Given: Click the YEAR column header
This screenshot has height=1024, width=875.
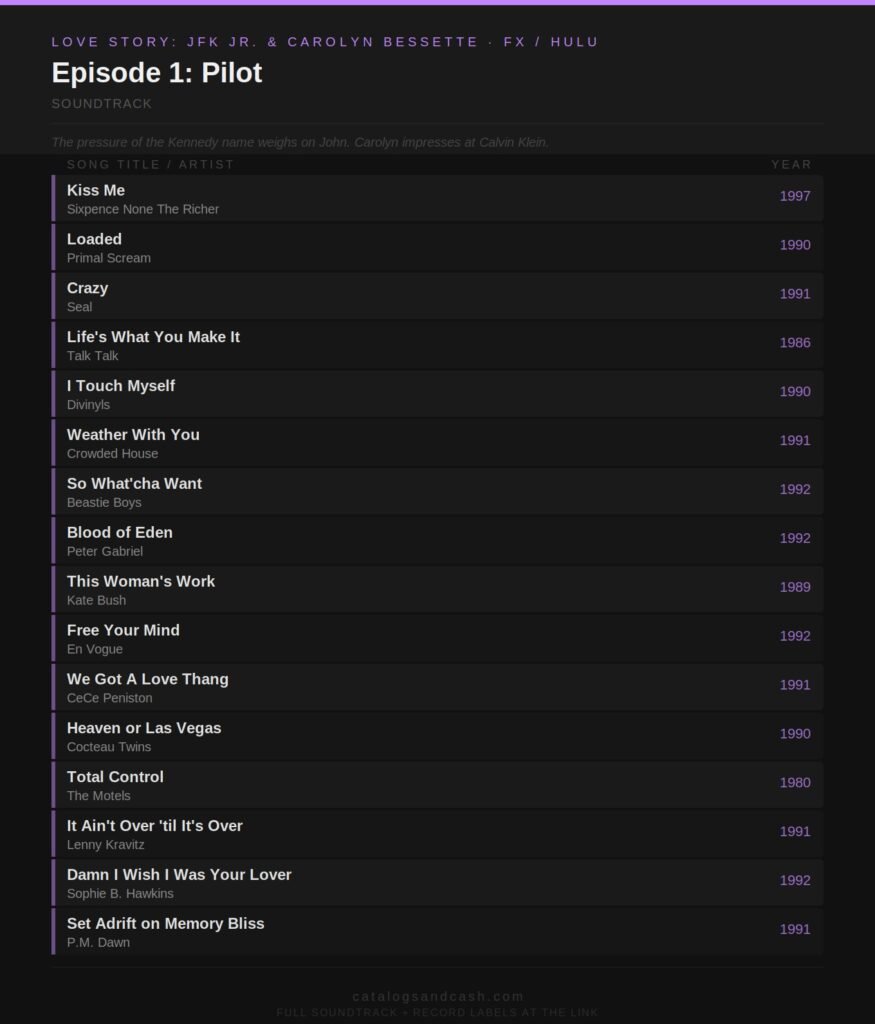Looking at the screenshot, I should click(791, 165).
